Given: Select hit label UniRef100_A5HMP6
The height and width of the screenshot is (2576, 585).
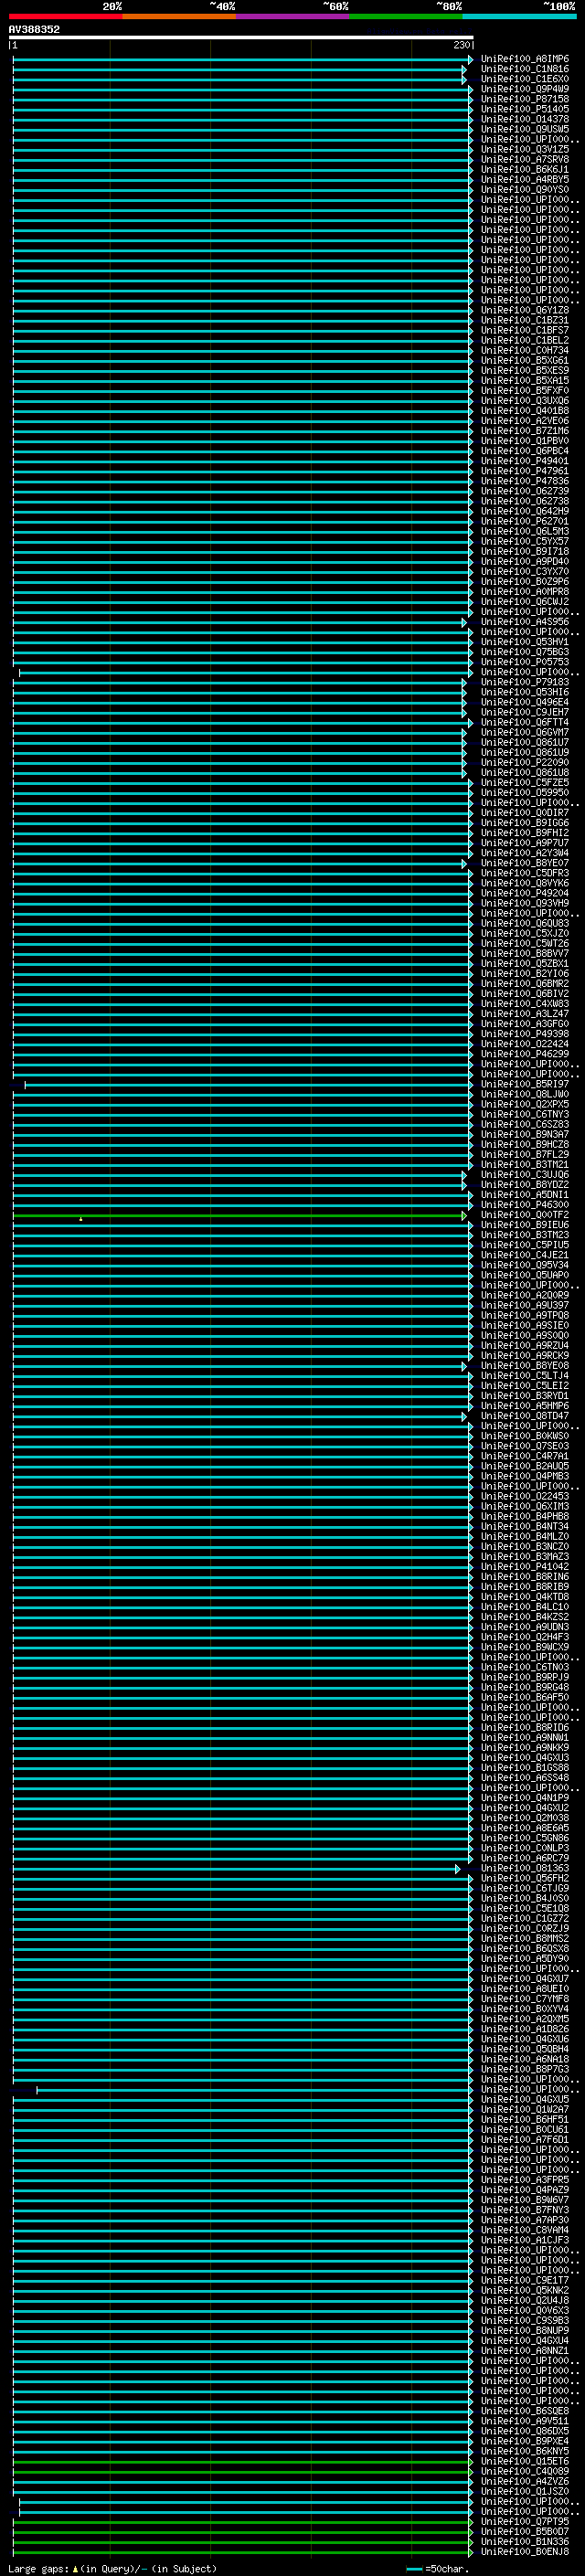Looking at the screenshot, I should pyautogui.click(x=525, y=1406).
